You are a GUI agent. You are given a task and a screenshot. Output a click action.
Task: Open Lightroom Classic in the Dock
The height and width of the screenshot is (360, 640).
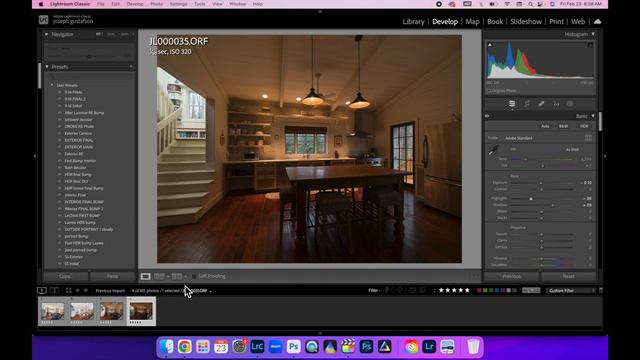[257, 347]
